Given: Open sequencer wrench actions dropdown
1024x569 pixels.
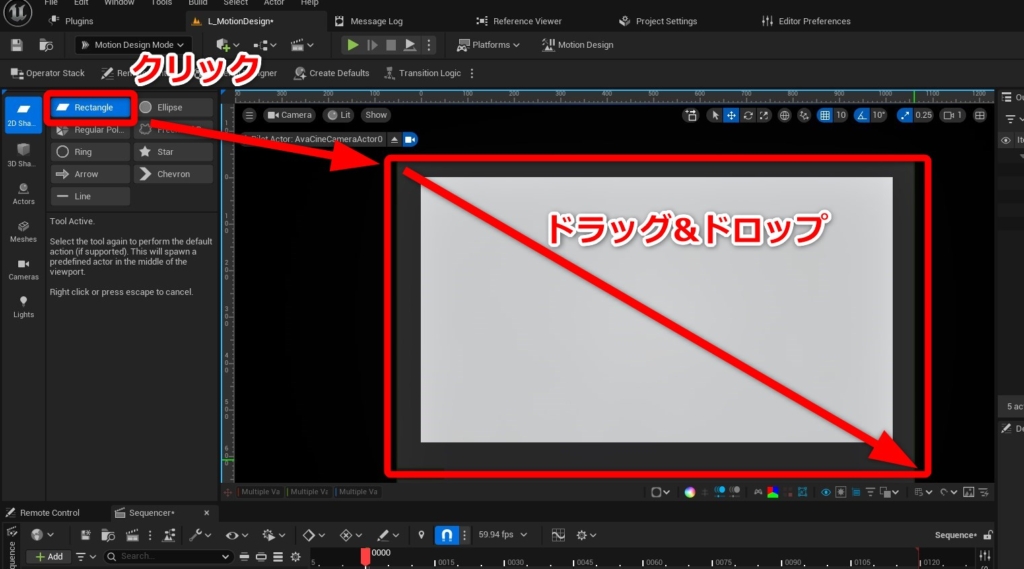Looking at the screenshot, I should tap(200, 535).
